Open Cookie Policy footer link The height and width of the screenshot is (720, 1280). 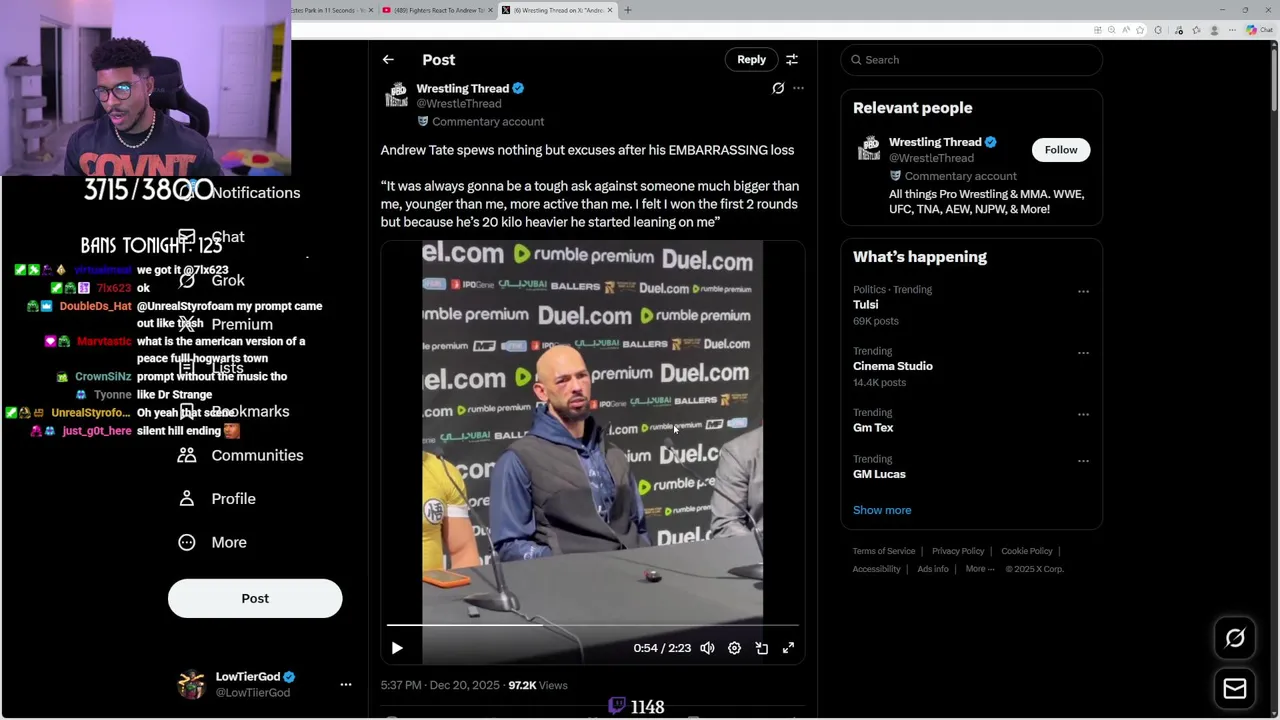click(1027, 551)
